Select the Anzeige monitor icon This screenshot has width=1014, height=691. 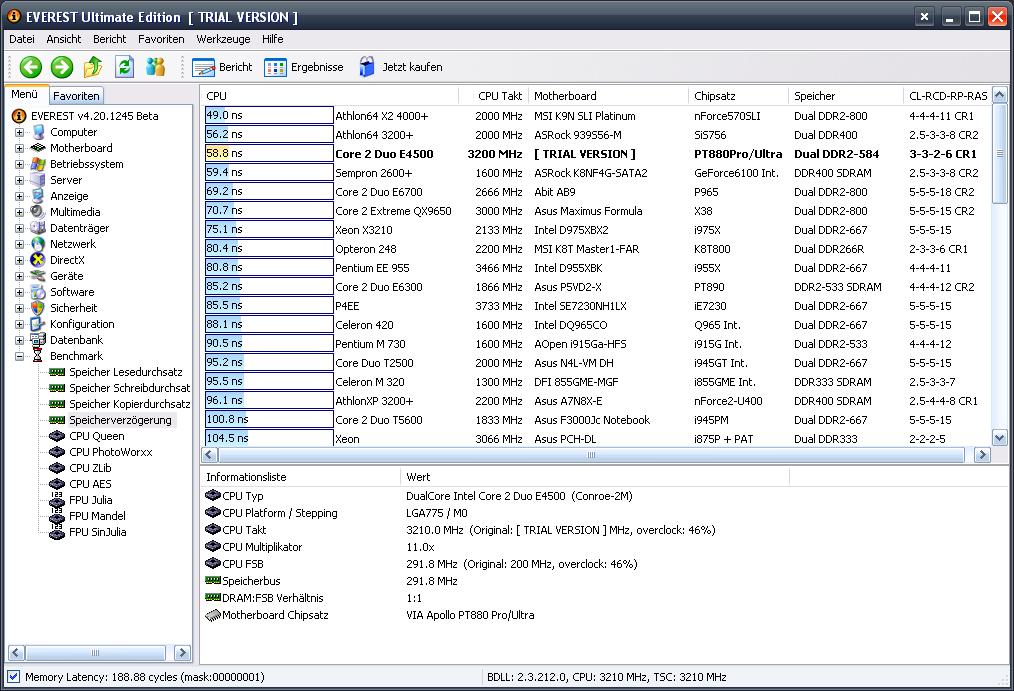pyautogui.click(x=39, y=196)
